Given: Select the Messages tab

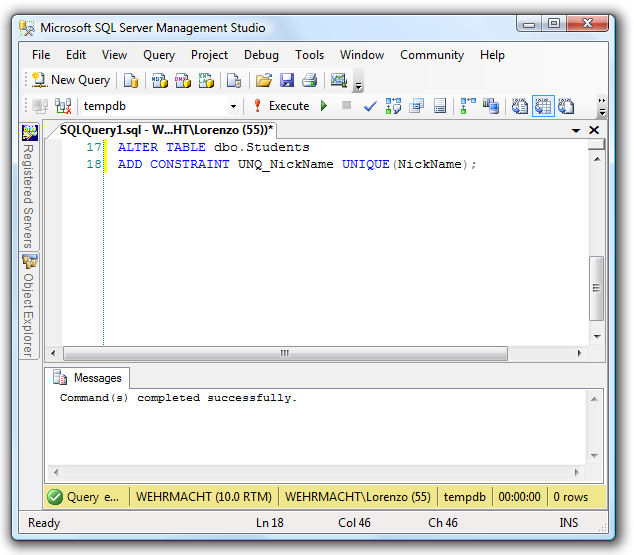Looking at the screenshot, I should (x=87, y=378).
